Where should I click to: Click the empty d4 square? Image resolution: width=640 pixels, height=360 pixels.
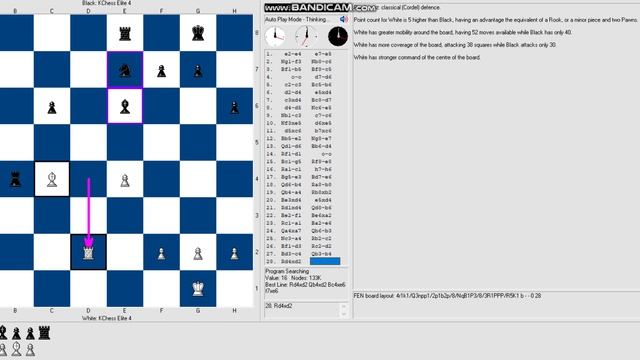tap(88, 179)
